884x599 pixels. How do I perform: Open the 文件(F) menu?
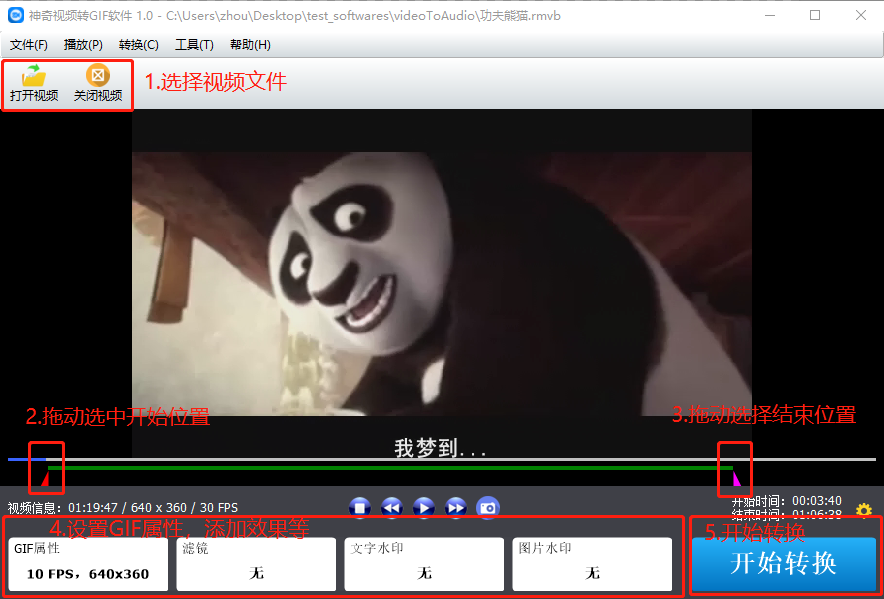pos(28,45)
